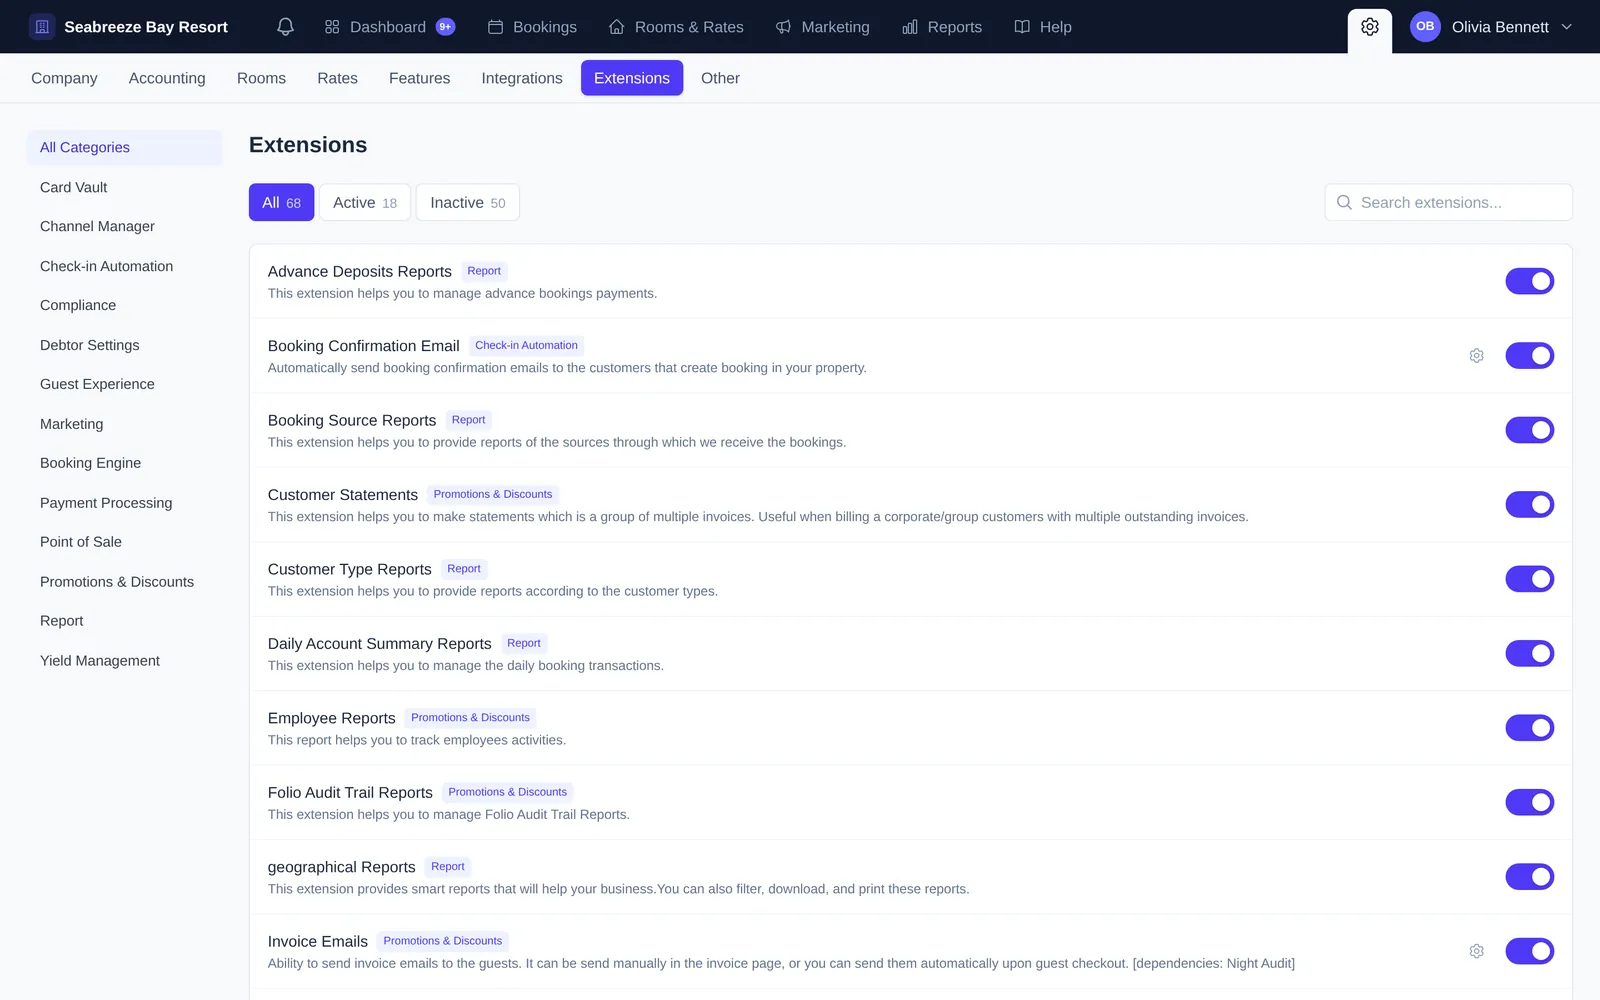The height and width of the screenshot is (1000, 1600).
Task: Go to the Features tab
Action: pos(419,78)
